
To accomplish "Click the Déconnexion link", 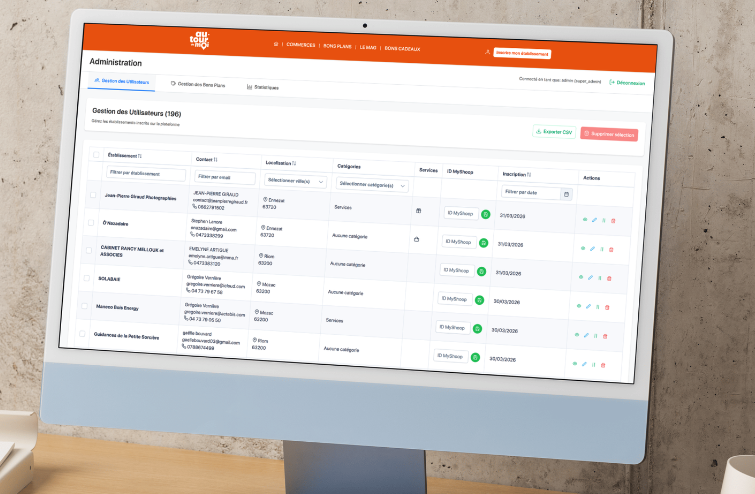I will pyautogui.click(x=628, y=83).
